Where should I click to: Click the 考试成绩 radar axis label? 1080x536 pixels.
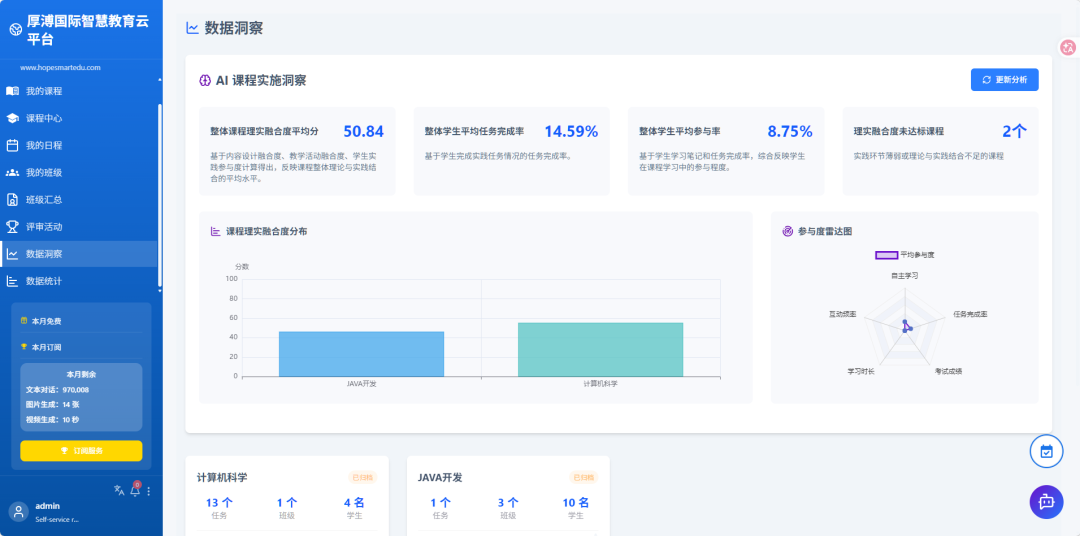[x=948, y=371]
